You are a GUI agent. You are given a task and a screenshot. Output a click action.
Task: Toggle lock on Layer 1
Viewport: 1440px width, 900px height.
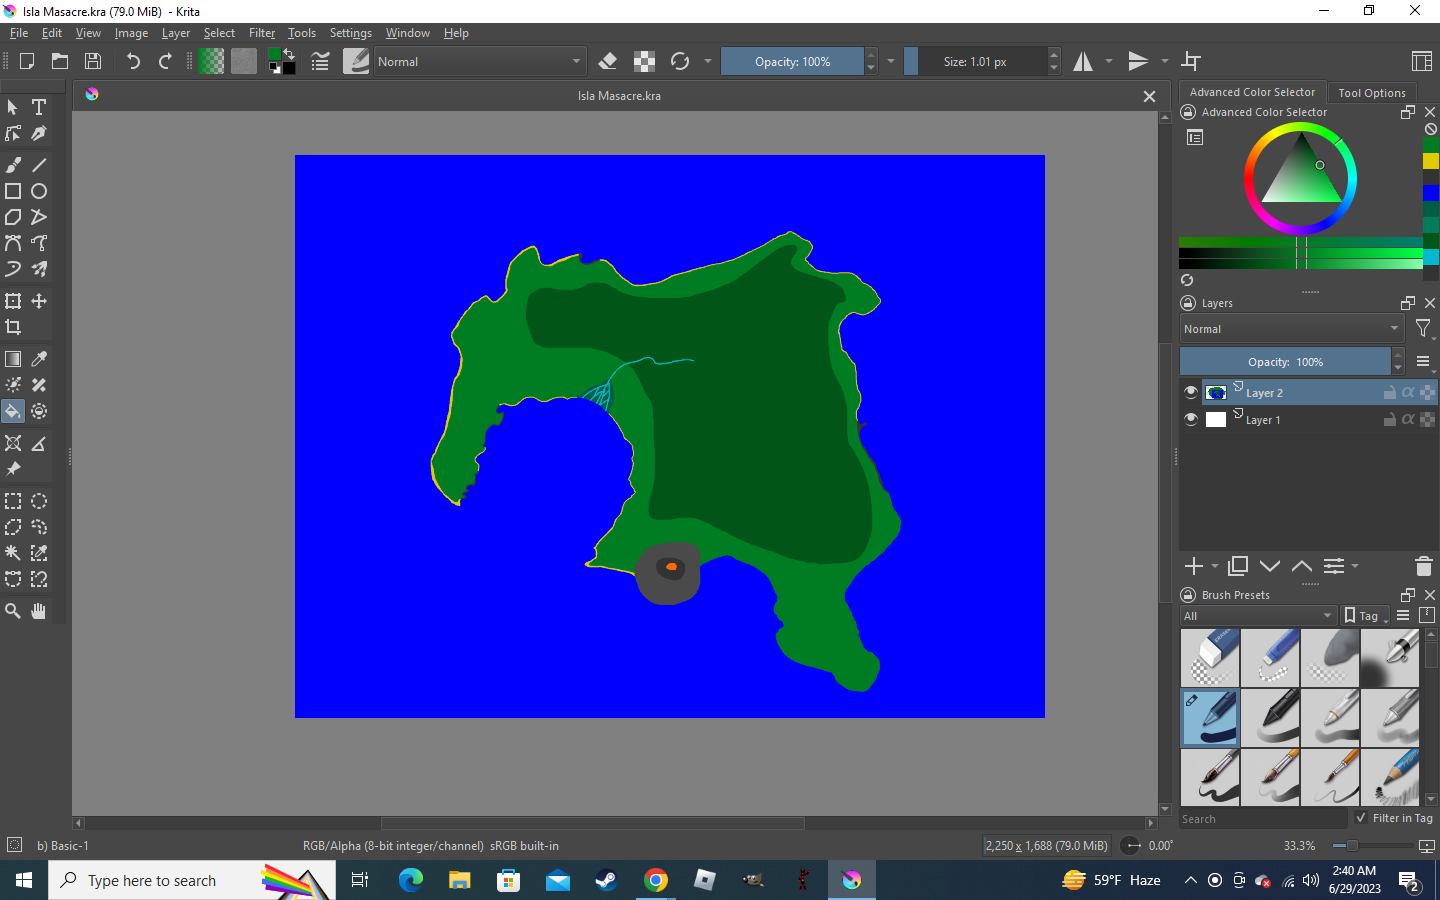pyautogui.click(x=1390, y=419)
